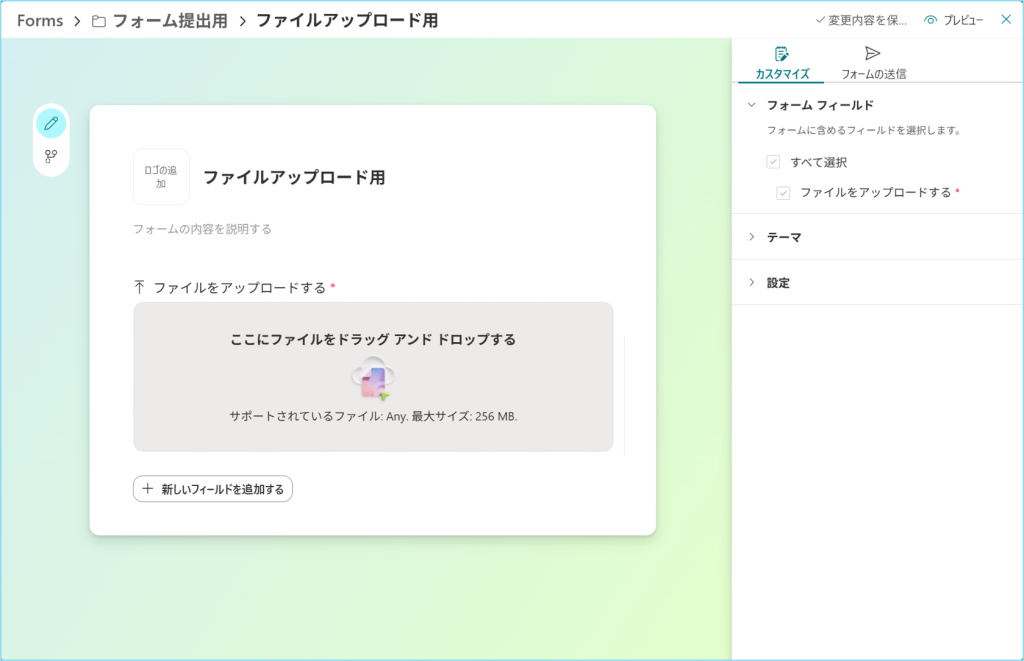Open the Forms breadcrumb link
The image size is (1024, 661).
click(x=40, y=21)
